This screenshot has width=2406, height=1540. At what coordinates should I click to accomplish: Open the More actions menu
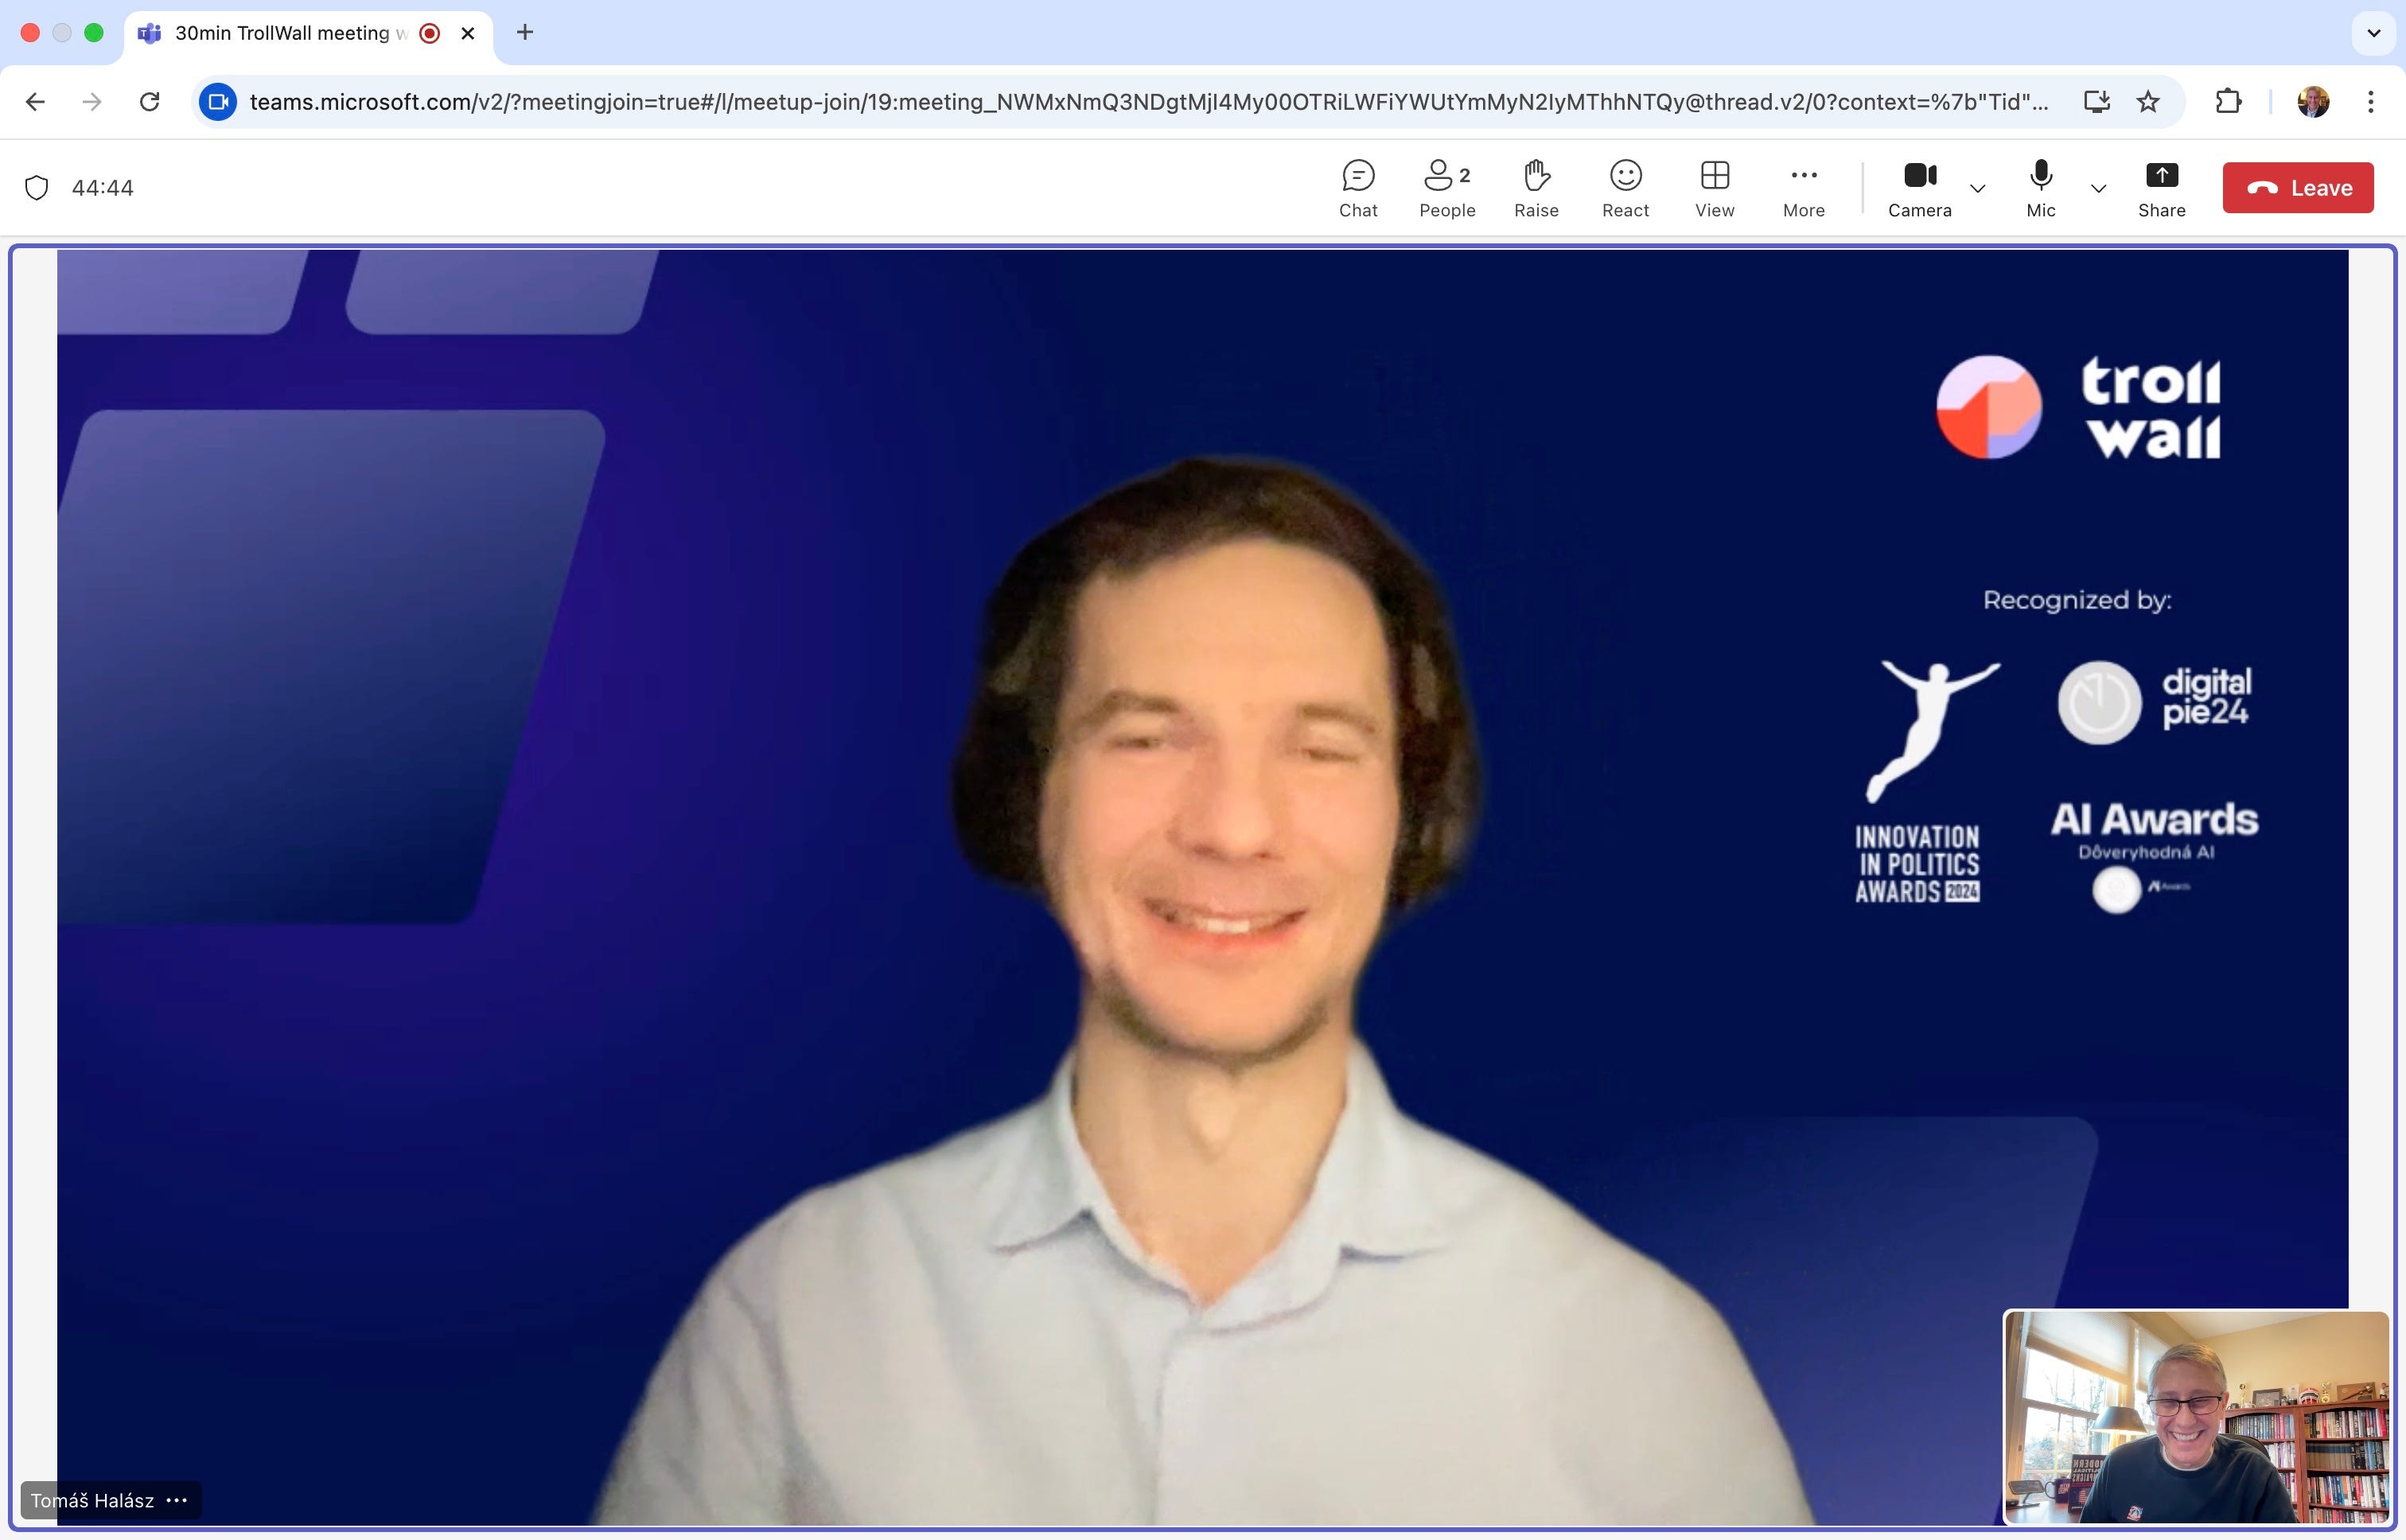pos(1803,188)
